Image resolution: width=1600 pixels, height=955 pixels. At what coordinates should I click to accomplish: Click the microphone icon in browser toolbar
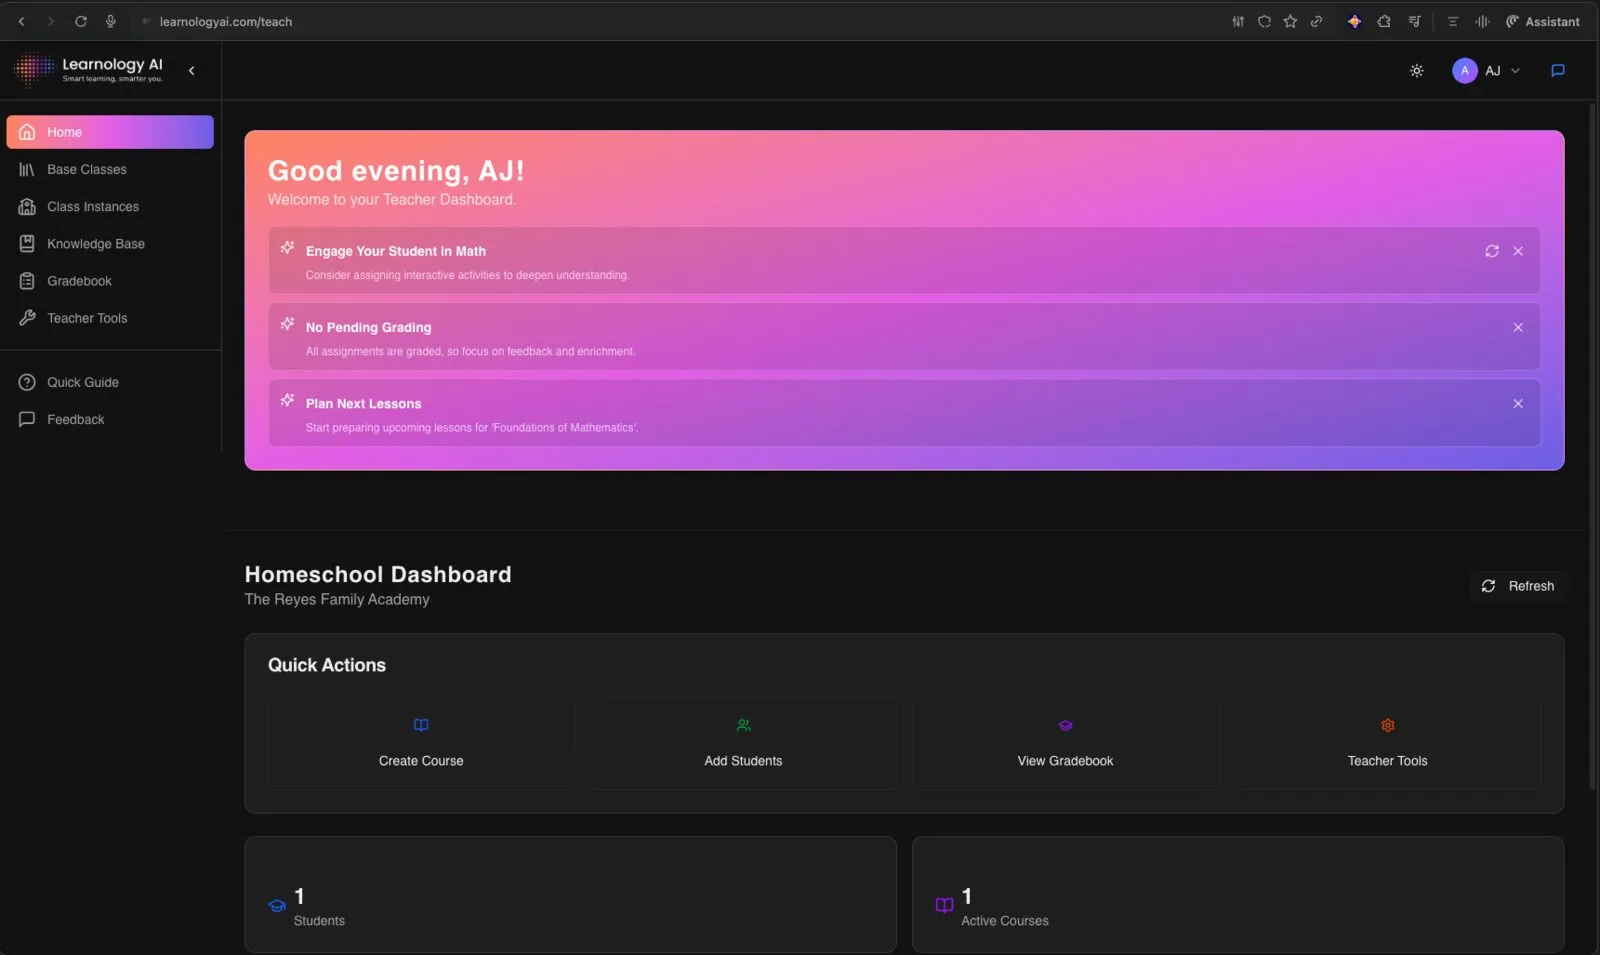(x=111, y=21)
